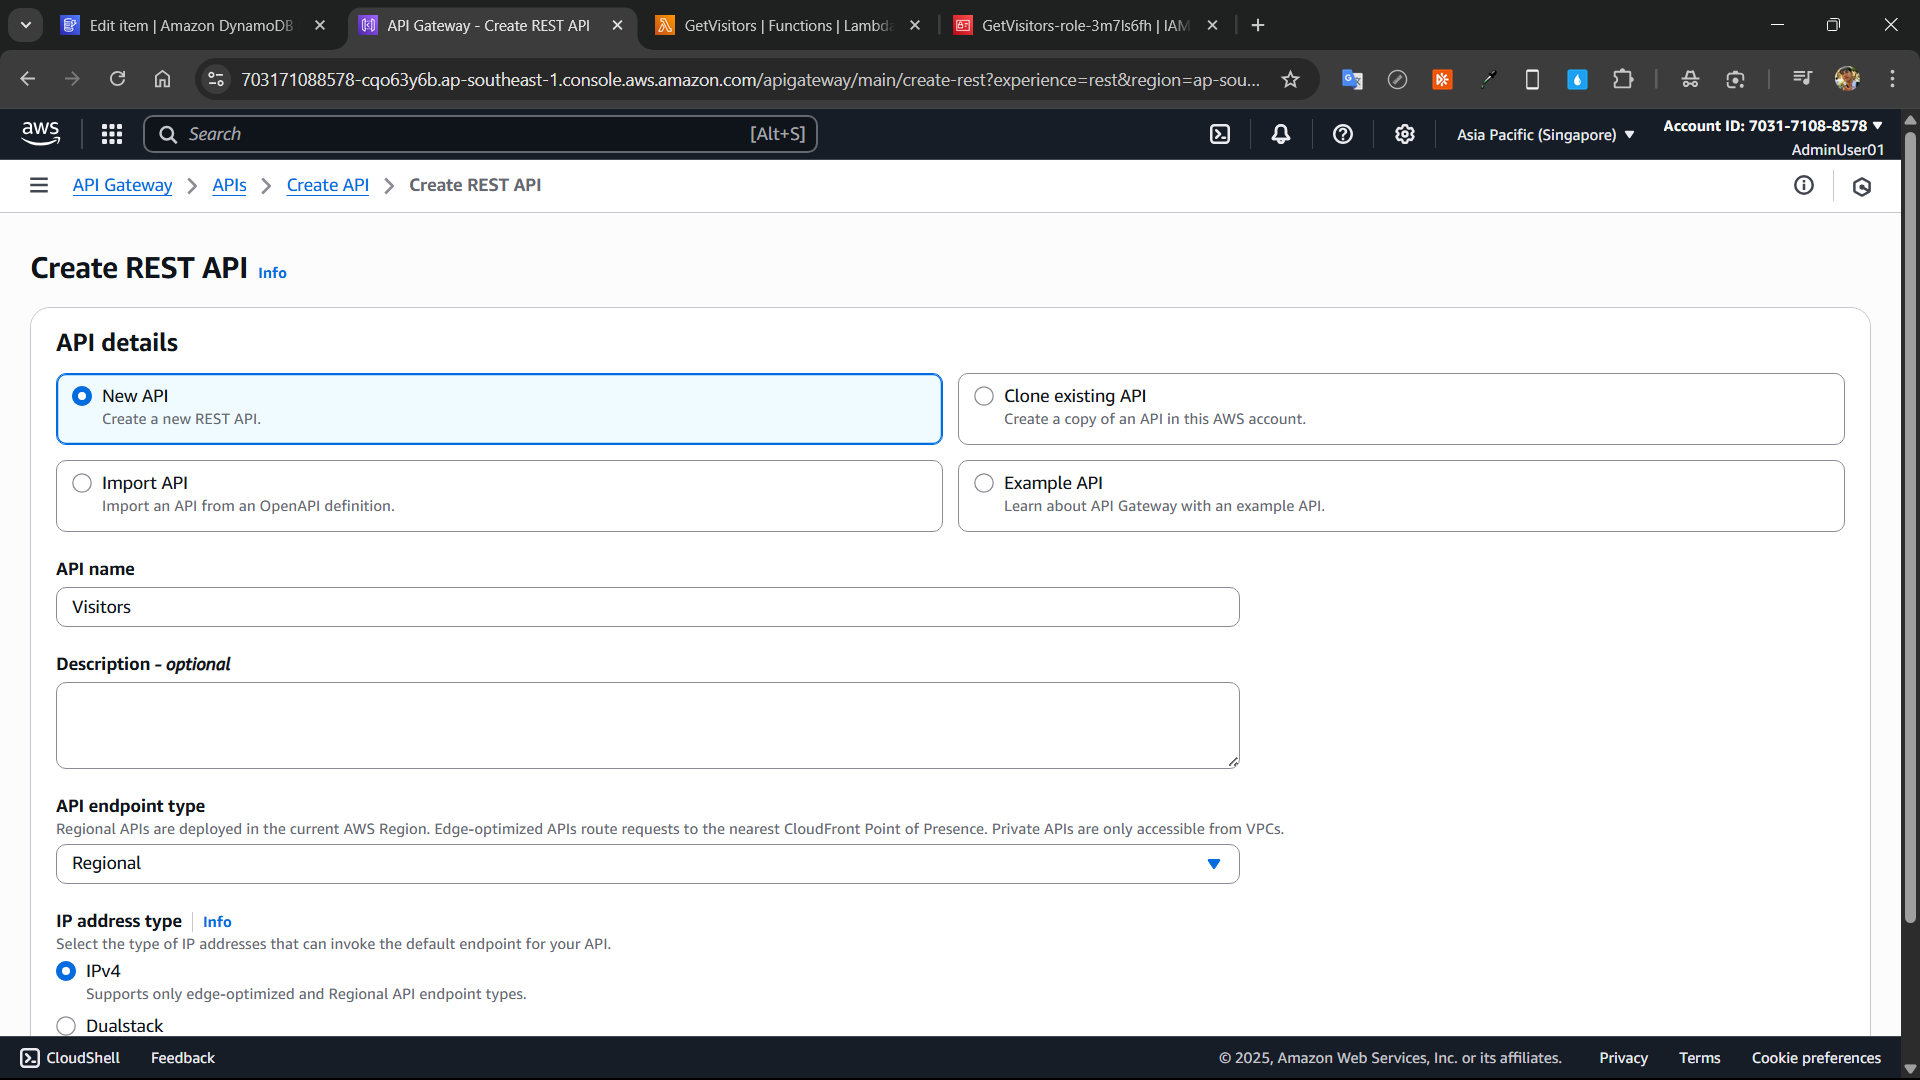Image resolution: width=1920 pixels, height=1080 pixels.
Task: Open the AWS home logo
Action: point(40,133)
